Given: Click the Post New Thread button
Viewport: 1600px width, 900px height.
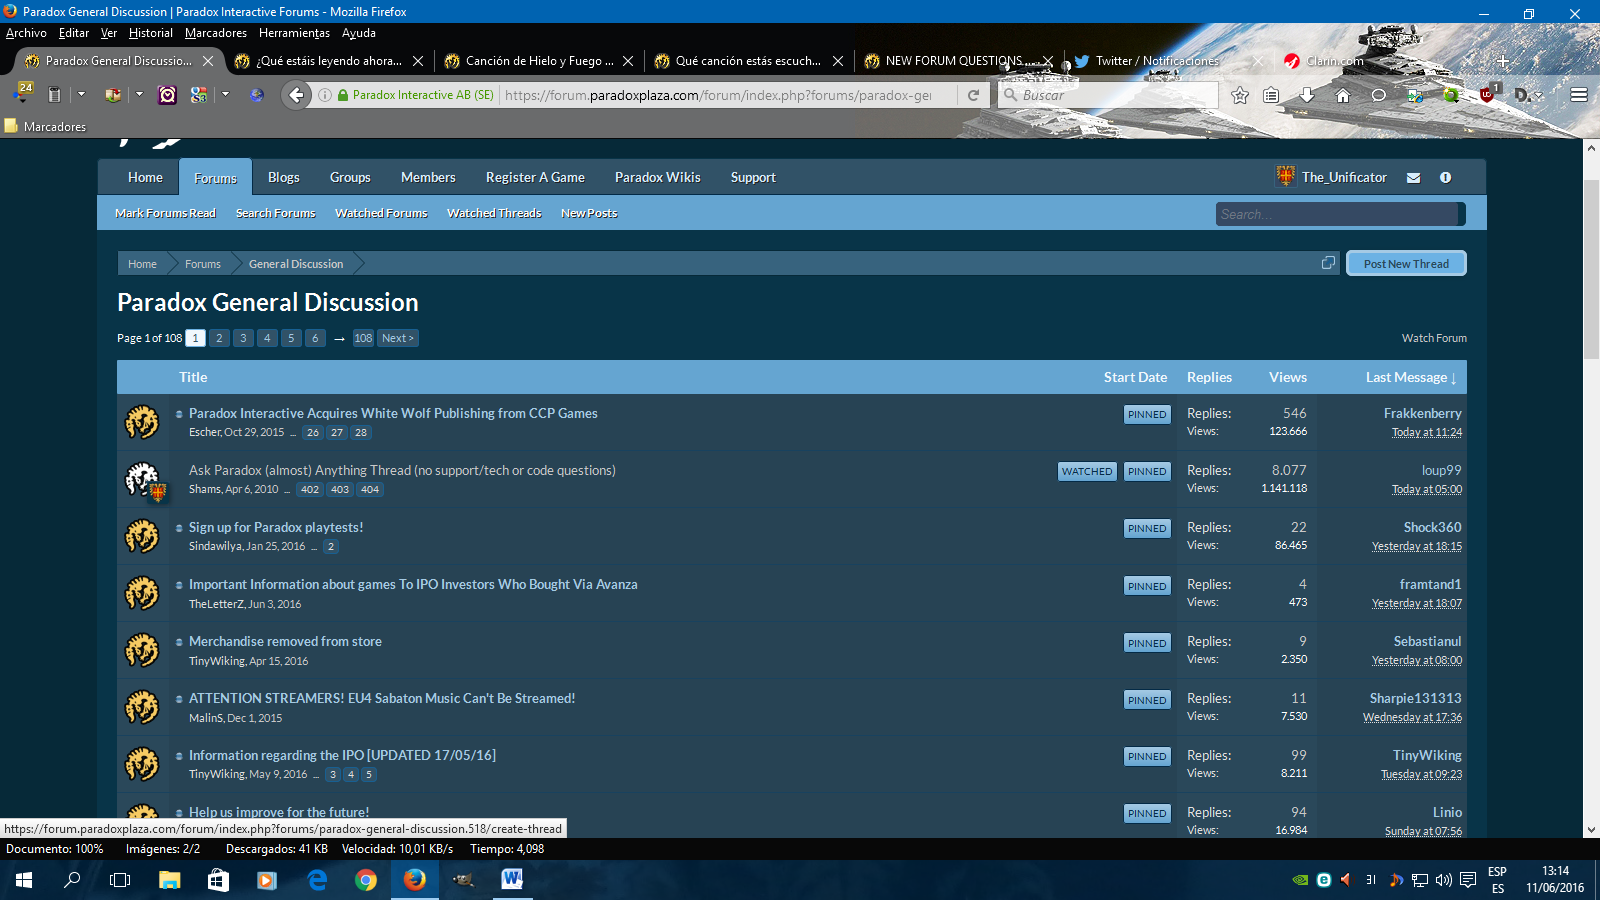Looking at the screenshot, I should (x=1406, y=264).
